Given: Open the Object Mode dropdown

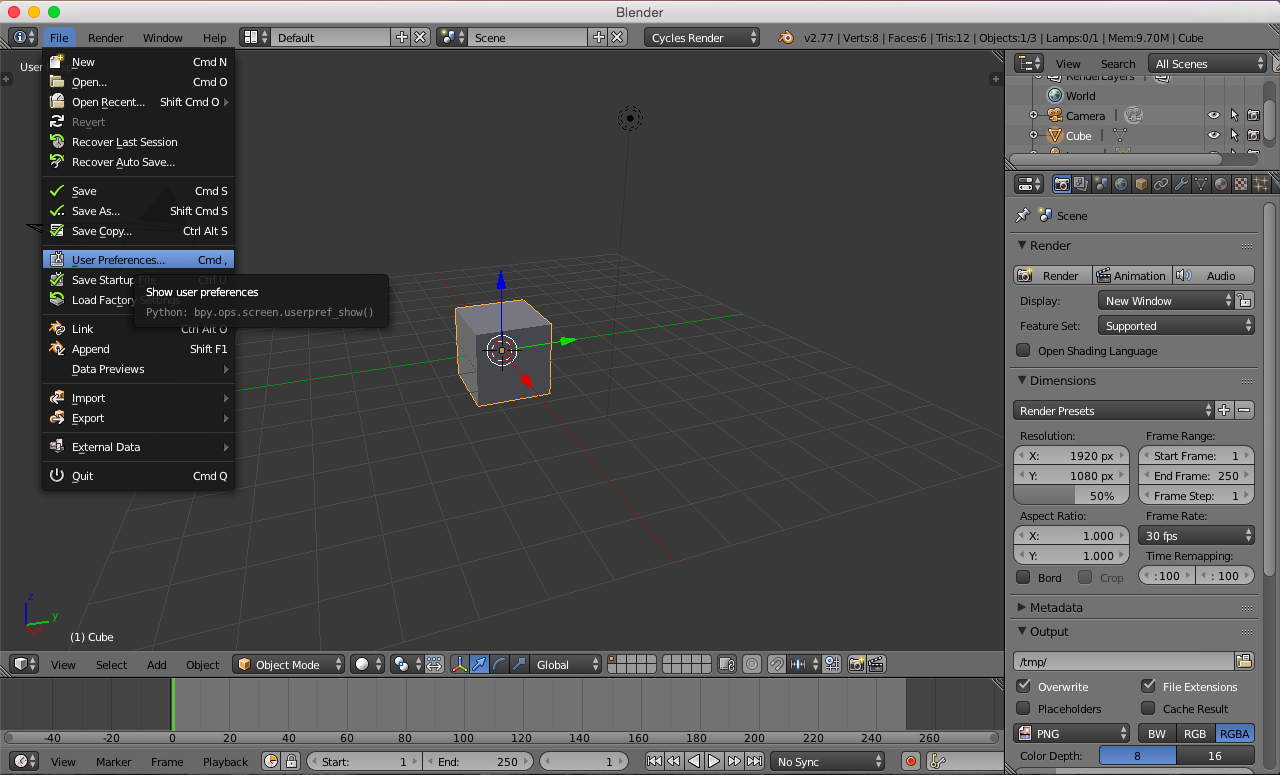Looking at the screenshot, I should (289, 664).
